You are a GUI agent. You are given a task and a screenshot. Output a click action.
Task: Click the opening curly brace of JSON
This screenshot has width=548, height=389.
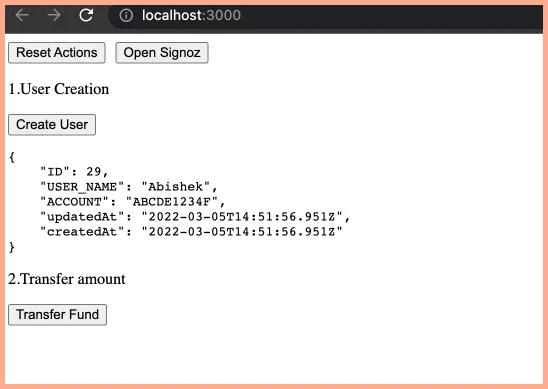(x=12, y=157)
